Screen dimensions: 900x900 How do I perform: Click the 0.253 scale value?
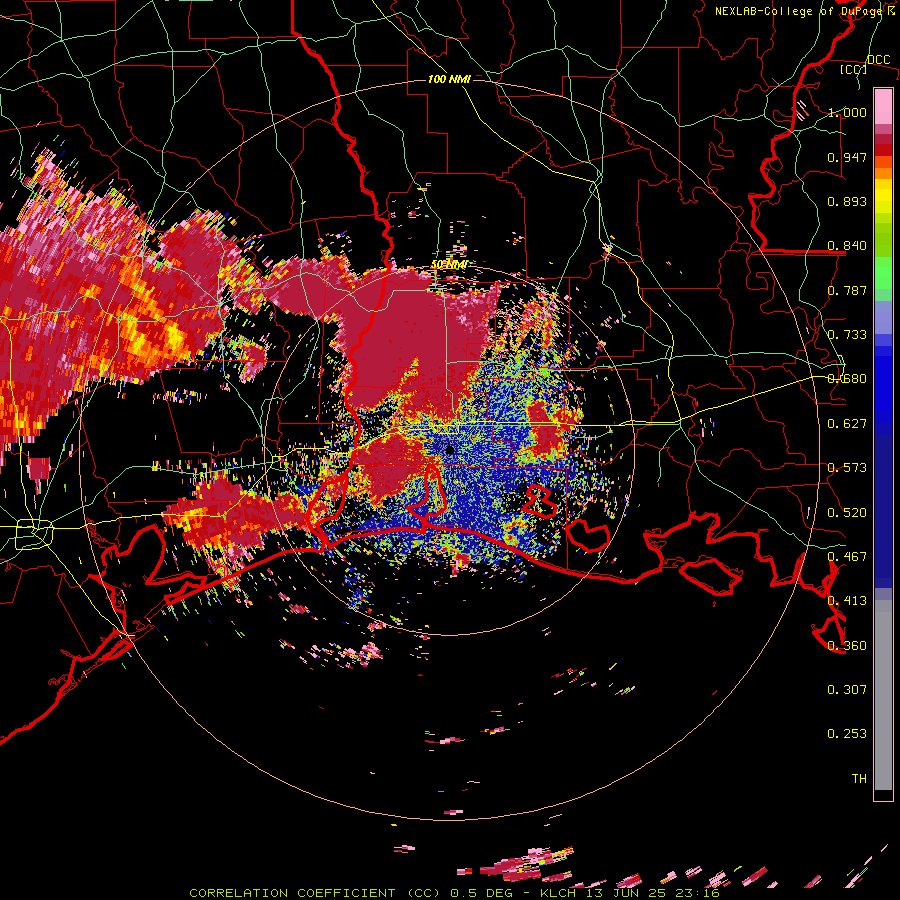847,734
